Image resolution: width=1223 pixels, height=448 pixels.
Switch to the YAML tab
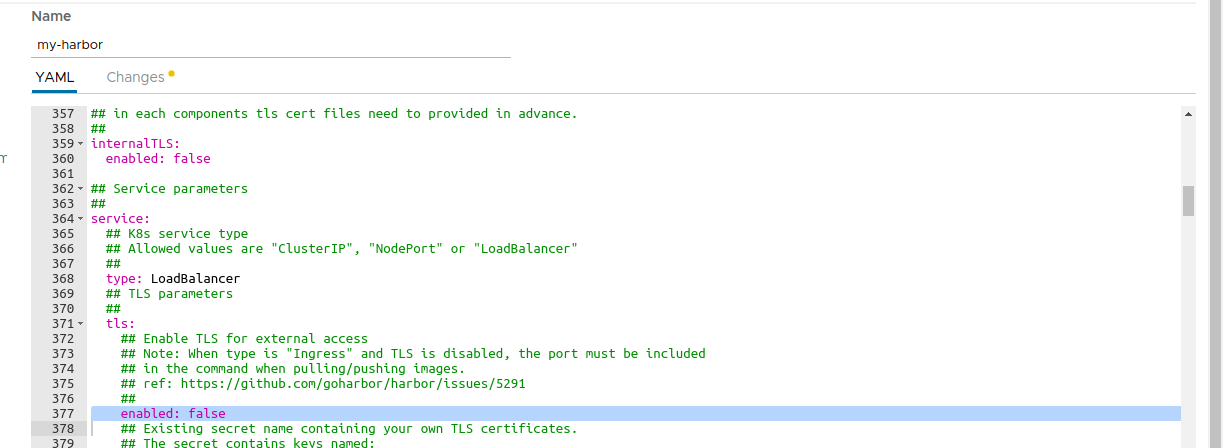(x=54, y=77)
